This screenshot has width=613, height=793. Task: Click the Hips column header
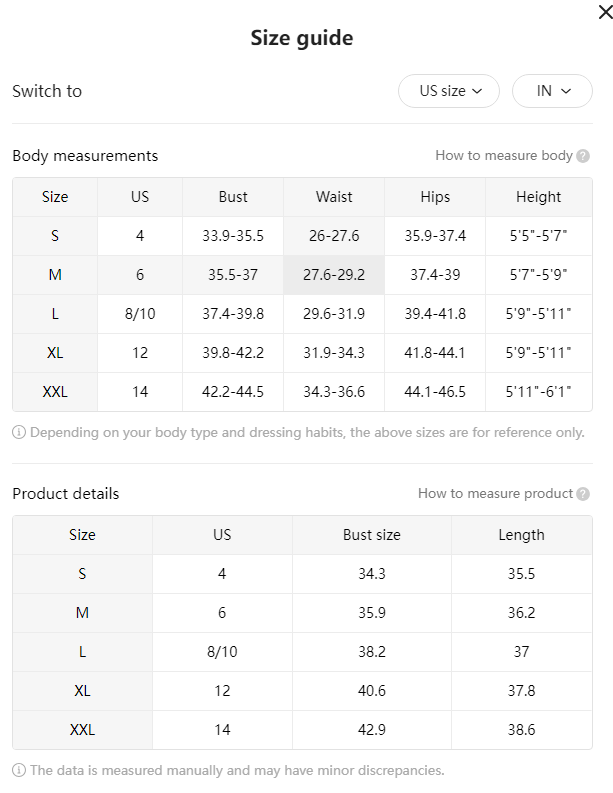coord(435,197)
